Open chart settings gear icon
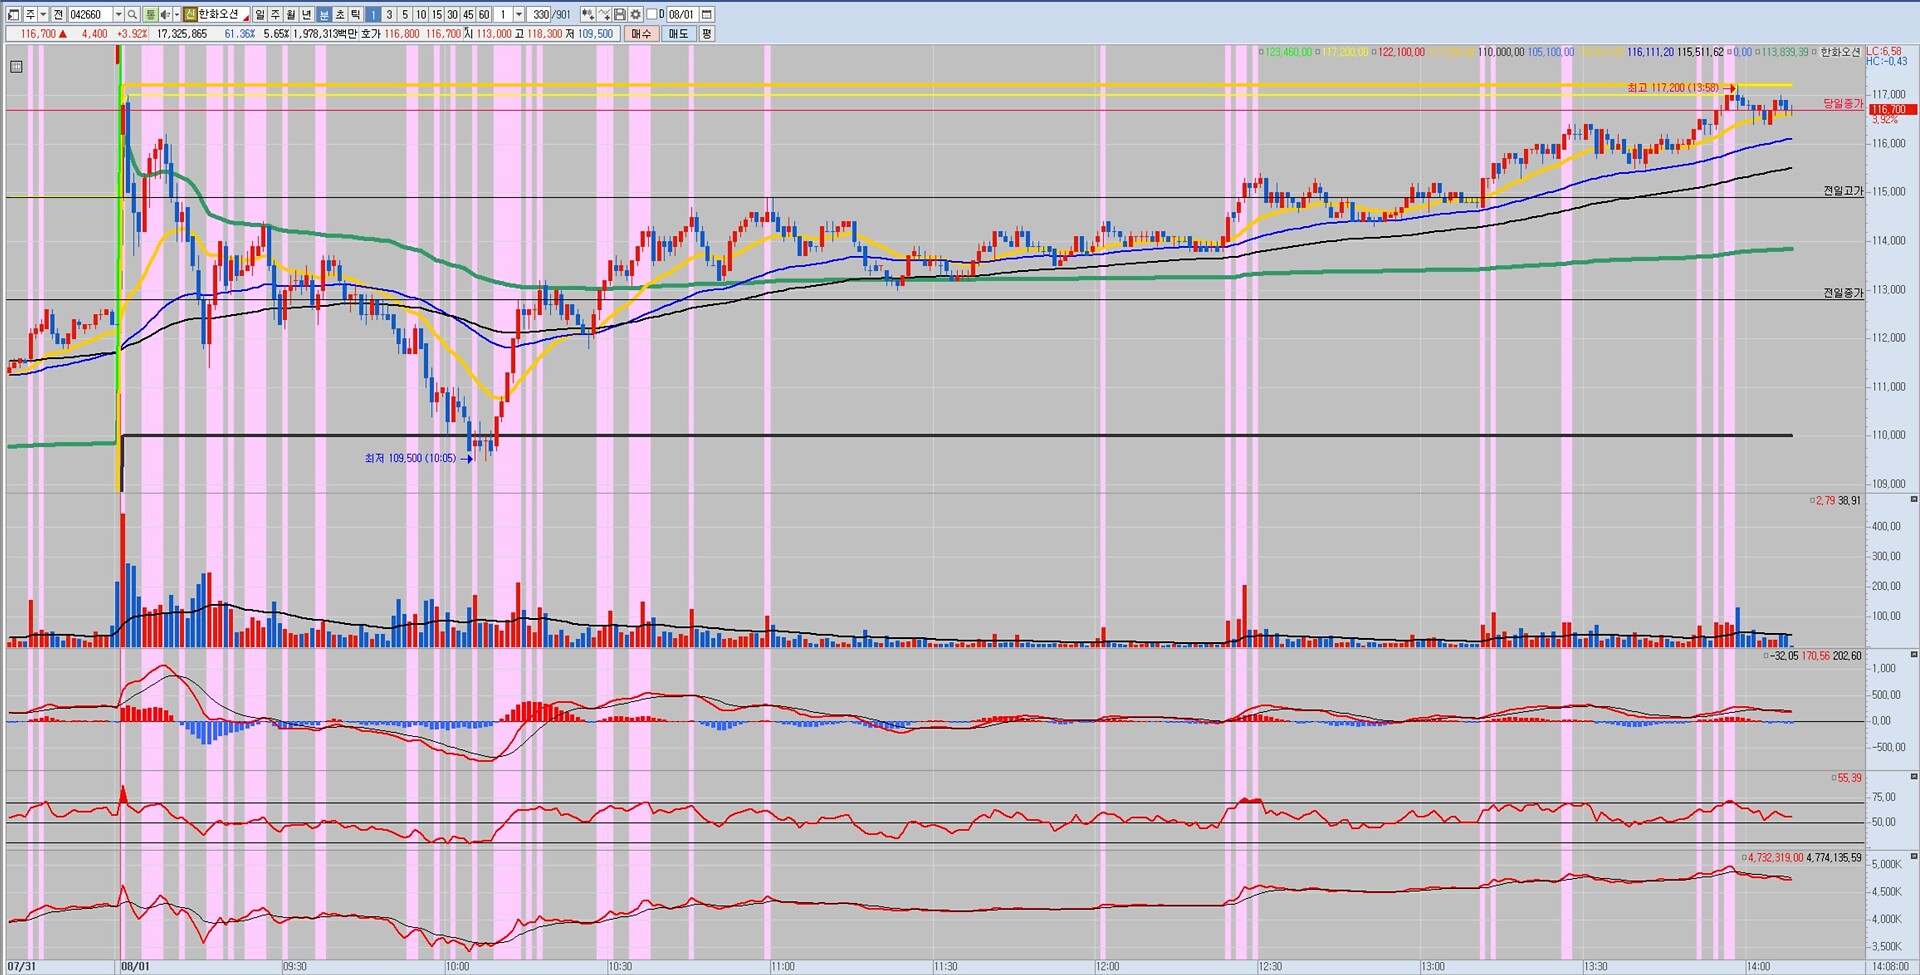This screenshot has height=975, width=1920. point(635,15)
